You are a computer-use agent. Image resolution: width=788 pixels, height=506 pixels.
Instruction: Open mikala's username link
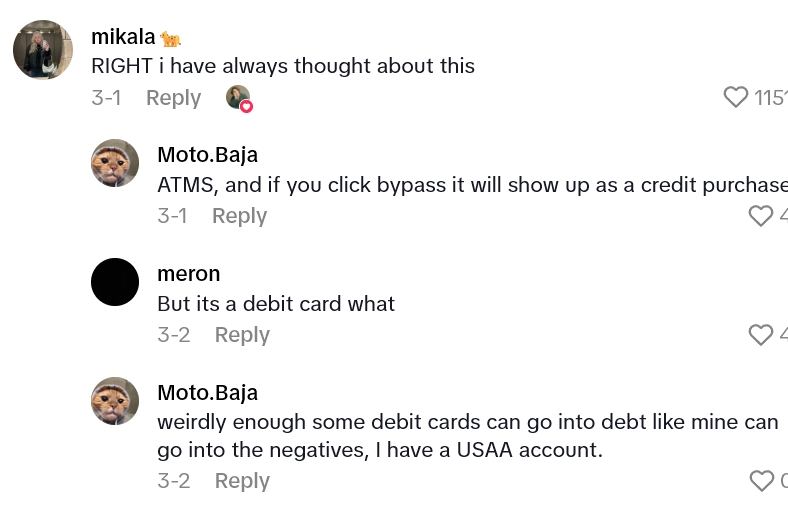[123, 37]
